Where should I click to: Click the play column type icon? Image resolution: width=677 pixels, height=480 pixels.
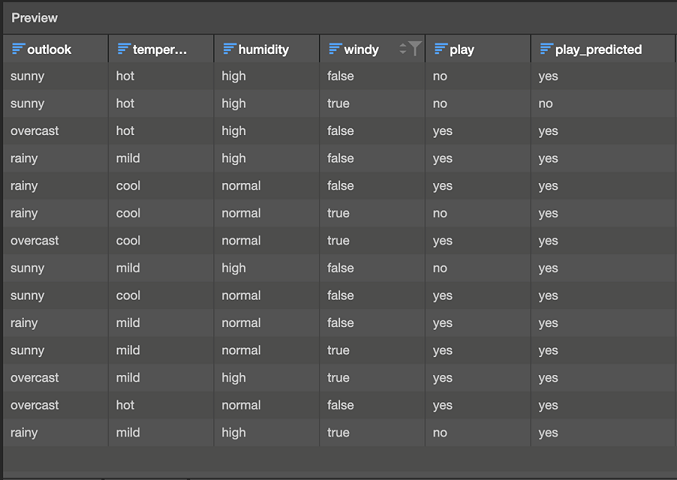pyautogui.click(x=441, y=49)
